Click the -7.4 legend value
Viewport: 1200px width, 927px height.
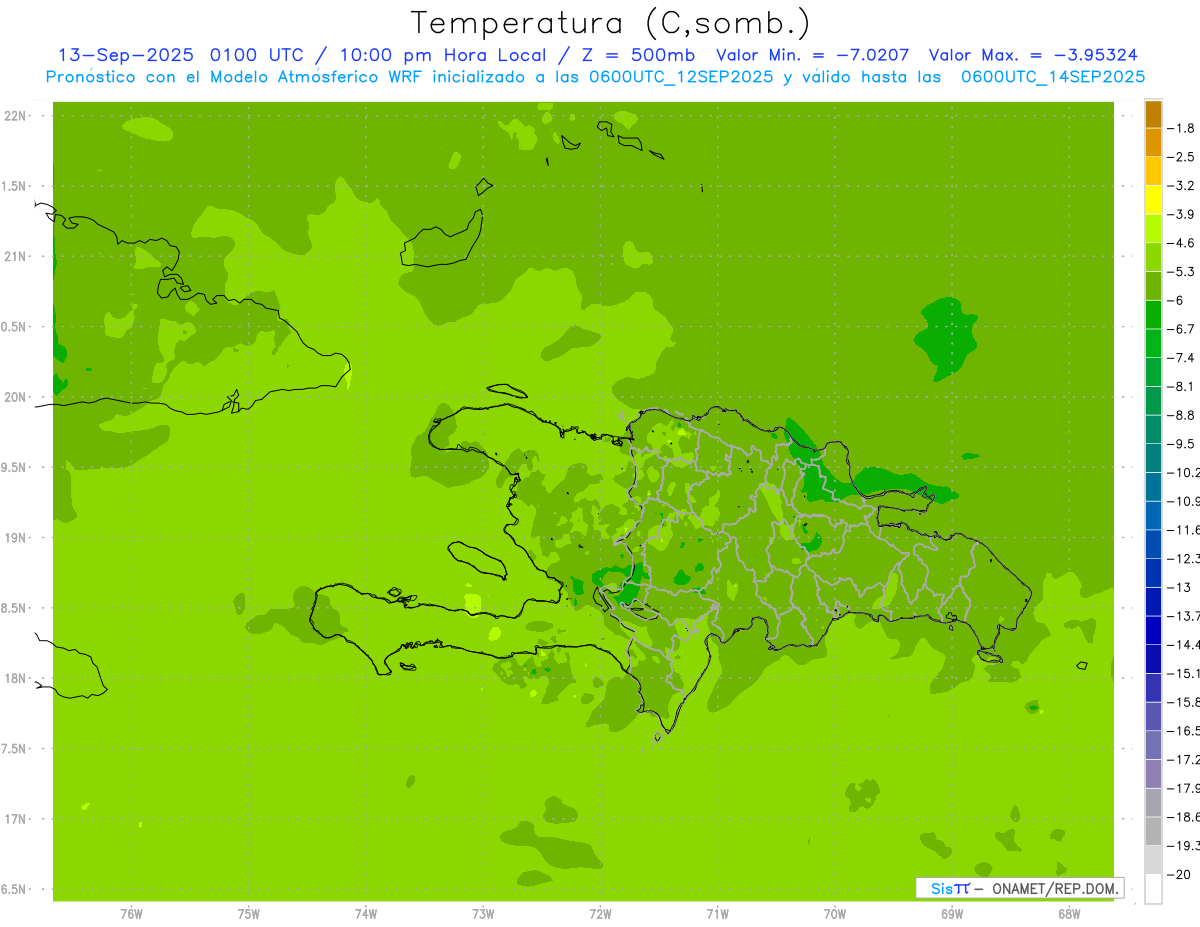click(x=1182, y=357)
